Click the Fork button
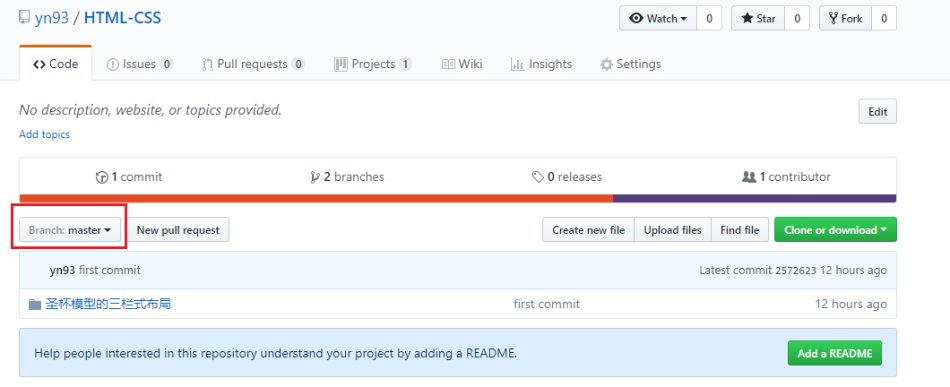The image size is (950, 387). coord(845,18)
